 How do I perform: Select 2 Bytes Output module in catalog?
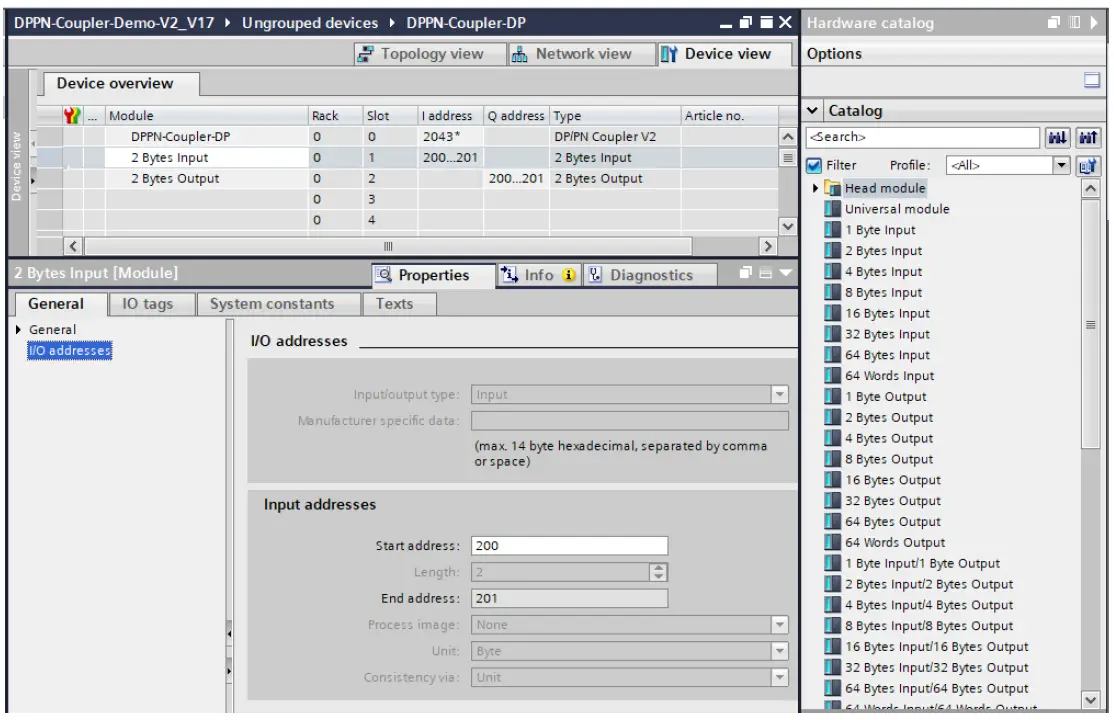tap(889, 417)
